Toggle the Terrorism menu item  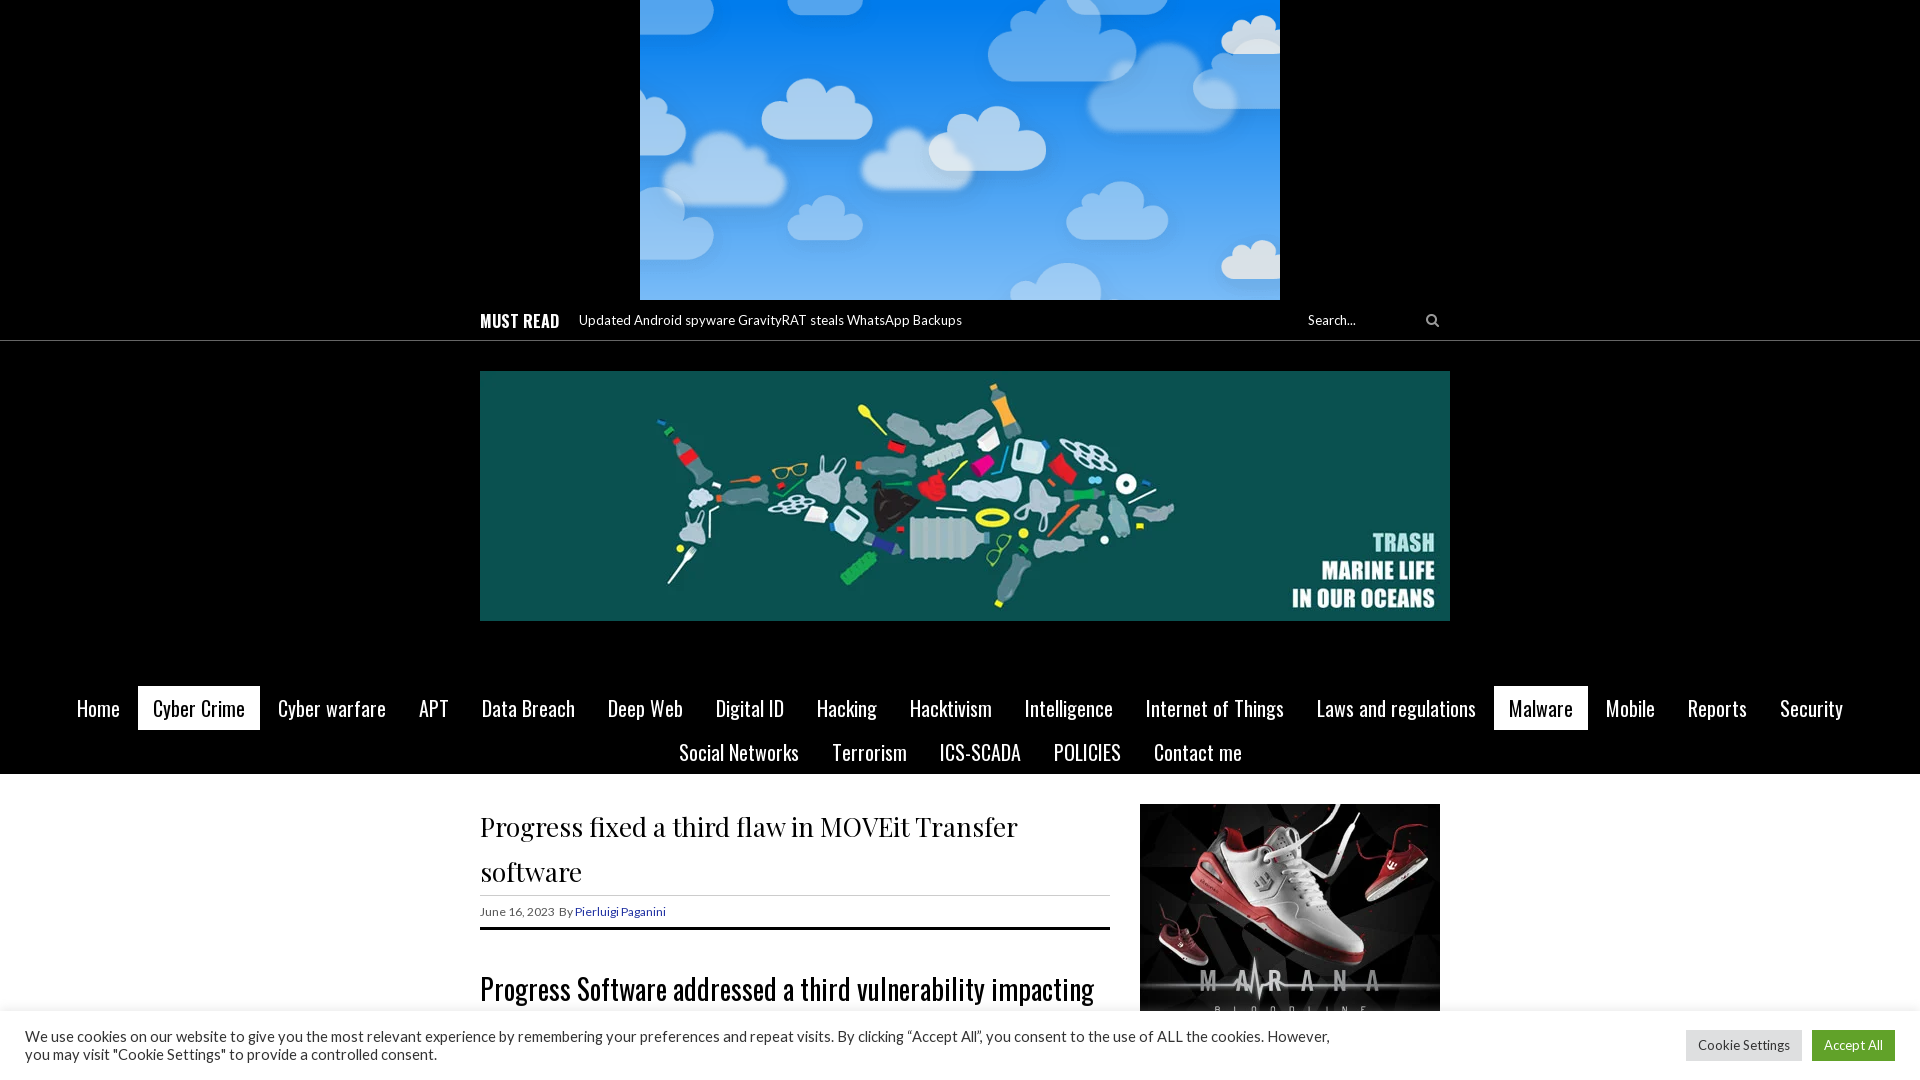(x=869, y=752)
